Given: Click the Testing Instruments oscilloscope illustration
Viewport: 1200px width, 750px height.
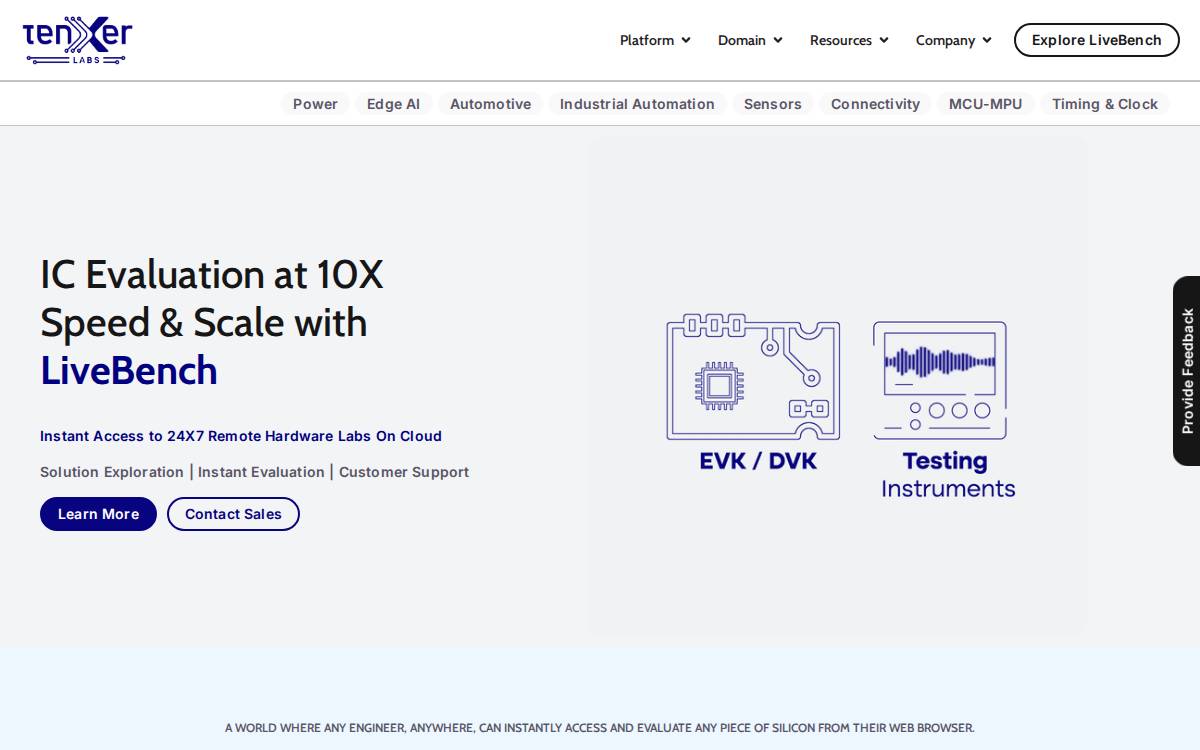Looking at the screenshot, I should click(x=940, y=380).
